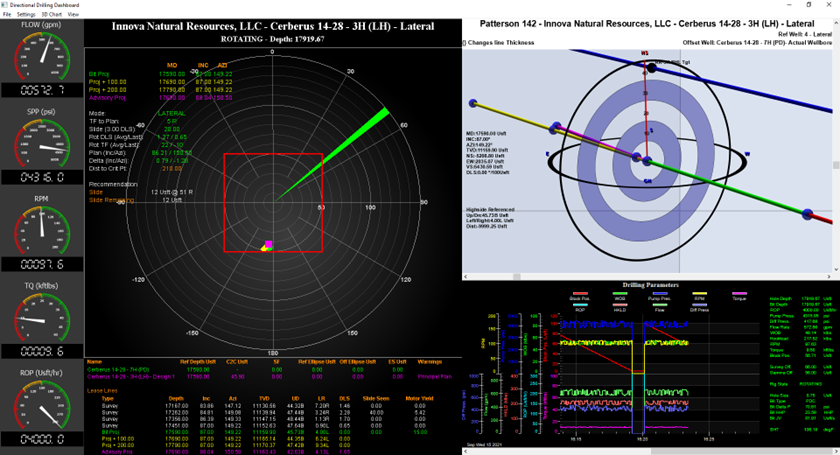The height and width of the screenshot is (455, 840).
Task: Open the 3D Chart menu
Action: click(52, 15)
